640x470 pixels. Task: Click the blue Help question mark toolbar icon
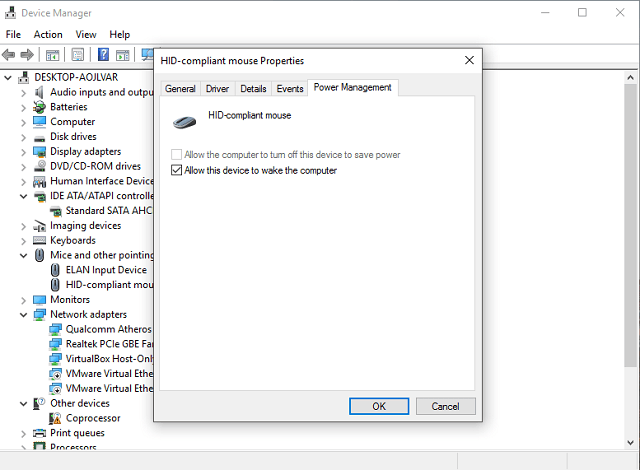pyautogui.click(x=103, y=54)
